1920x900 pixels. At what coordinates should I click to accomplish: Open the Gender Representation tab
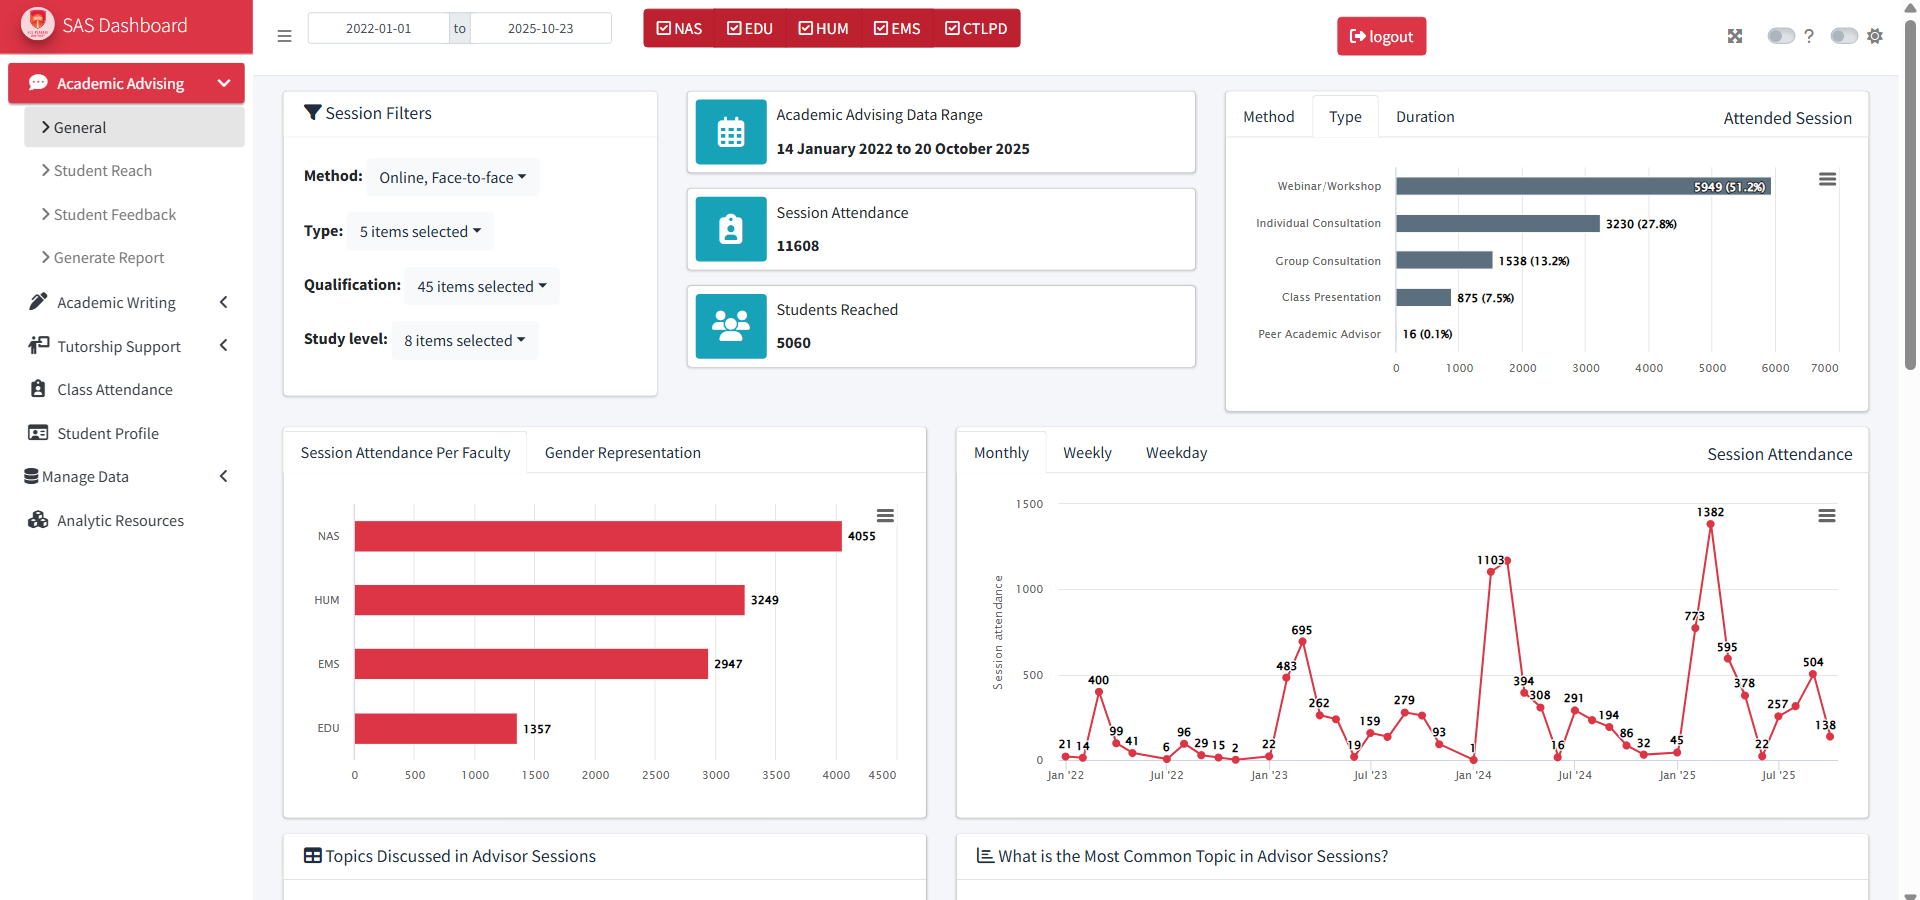(622, 452)
